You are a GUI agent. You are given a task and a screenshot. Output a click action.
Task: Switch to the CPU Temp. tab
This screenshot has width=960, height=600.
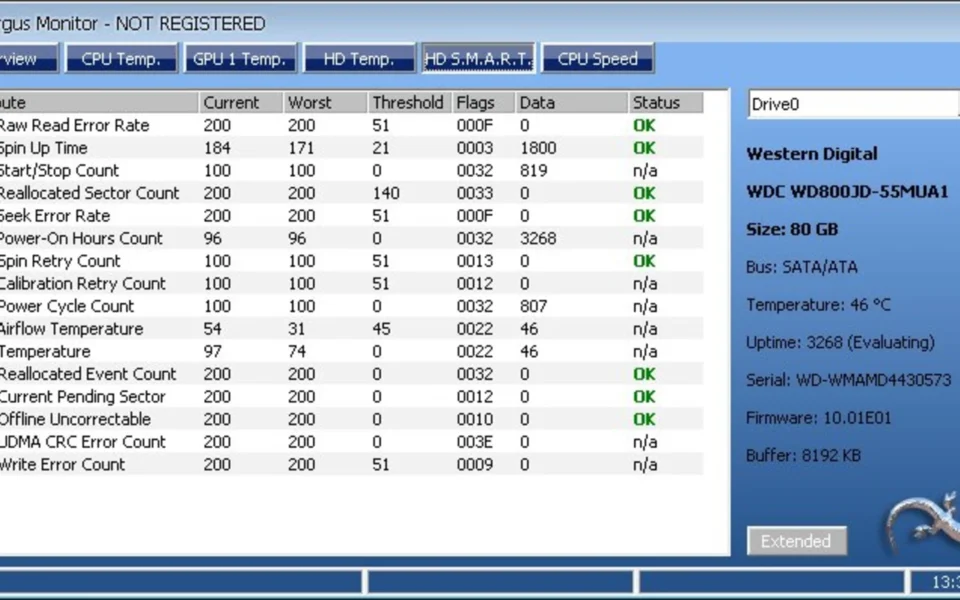121,59
